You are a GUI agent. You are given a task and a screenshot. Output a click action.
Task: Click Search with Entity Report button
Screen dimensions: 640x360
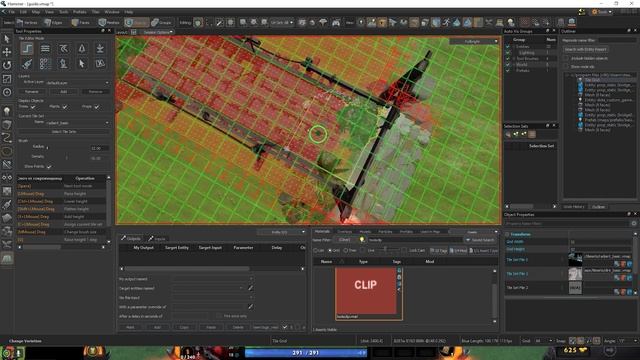[x=586, y=49]
